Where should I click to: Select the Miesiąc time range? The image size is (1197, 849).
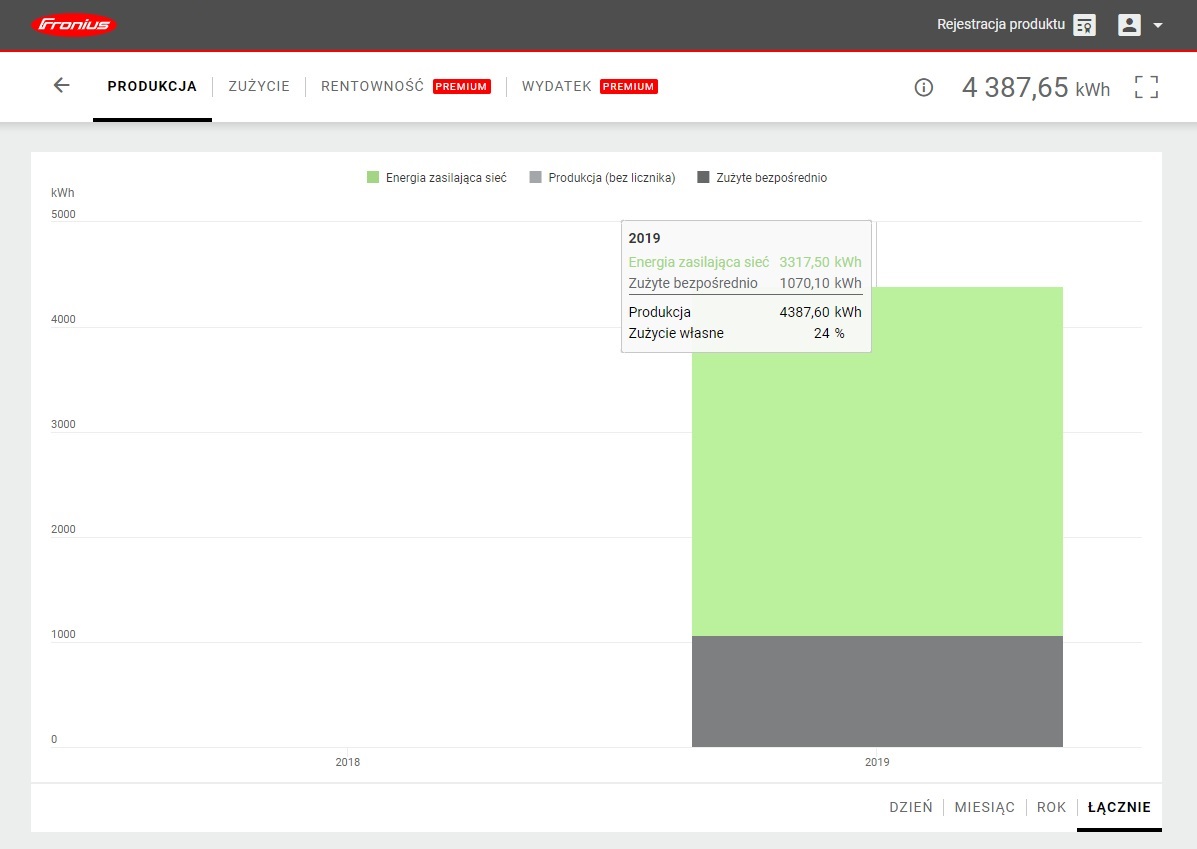[984, 807]
